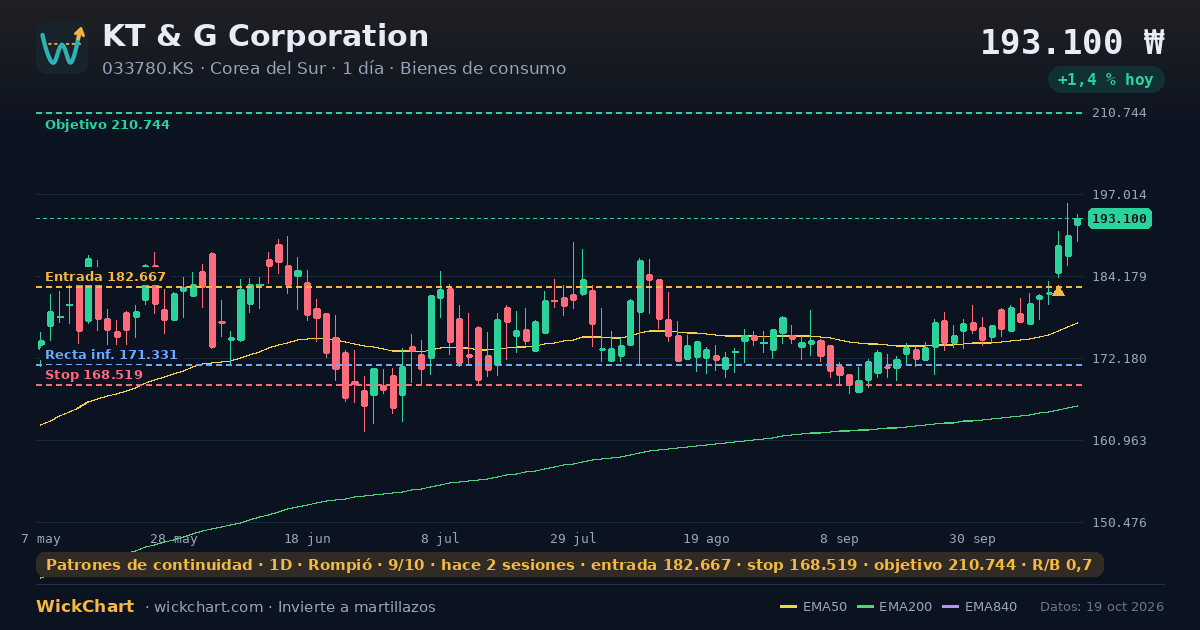1200x630 pixels.
Task: Click the 210.744 axis value
Action: (1119, 113)
